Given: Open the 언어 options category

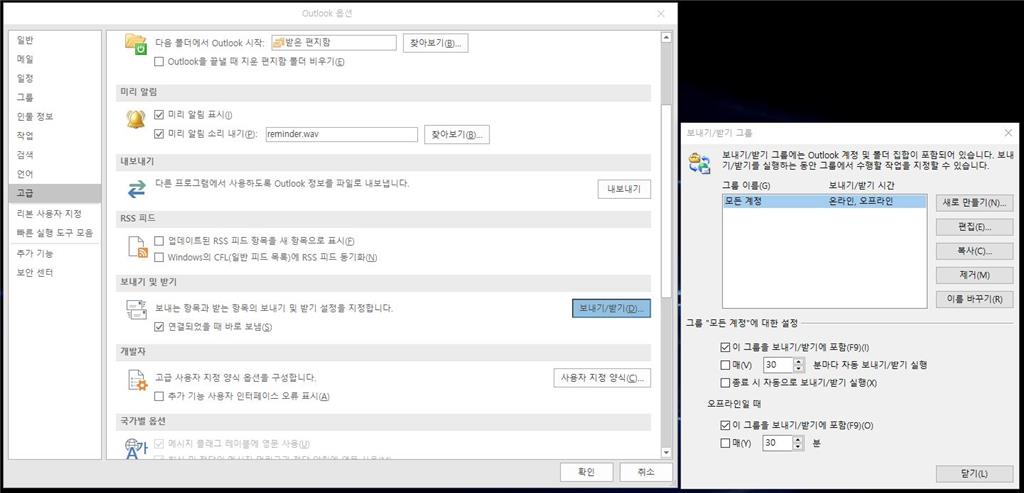Looking at the screenshot, I should coord(55,174).
